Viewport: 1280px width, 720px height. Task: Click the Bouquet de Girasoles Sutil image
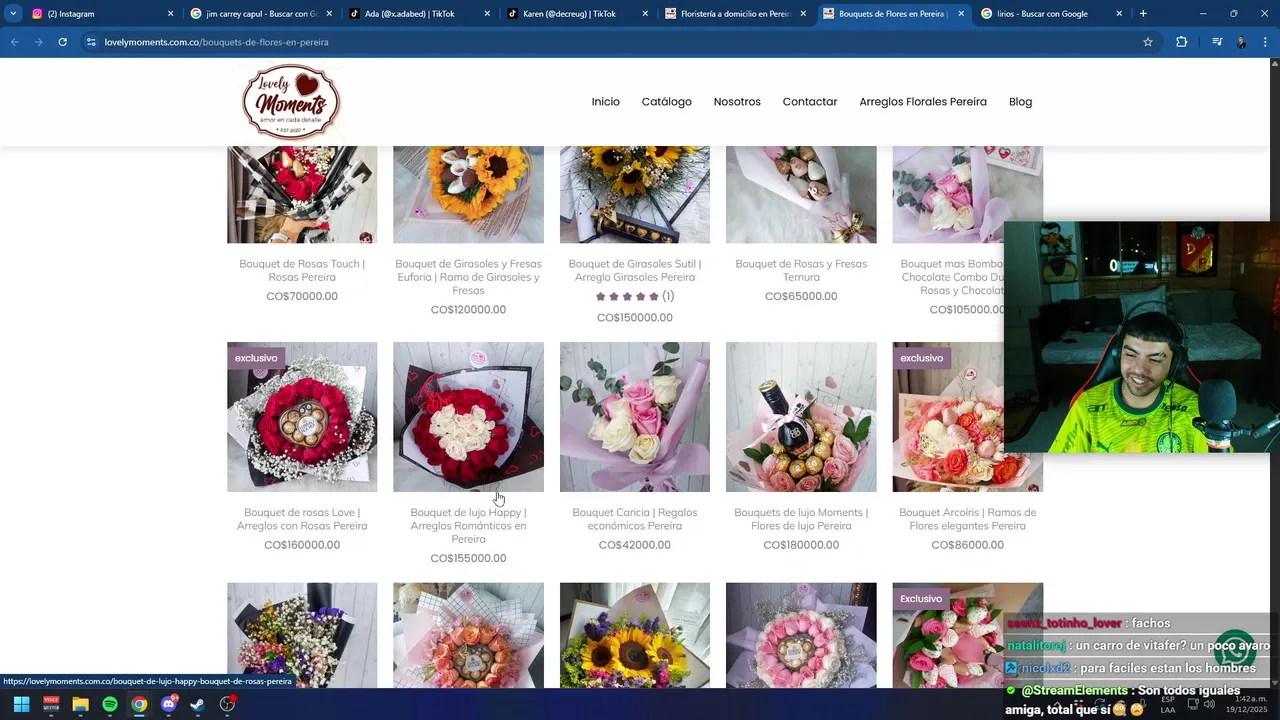(x=635, y=195)
